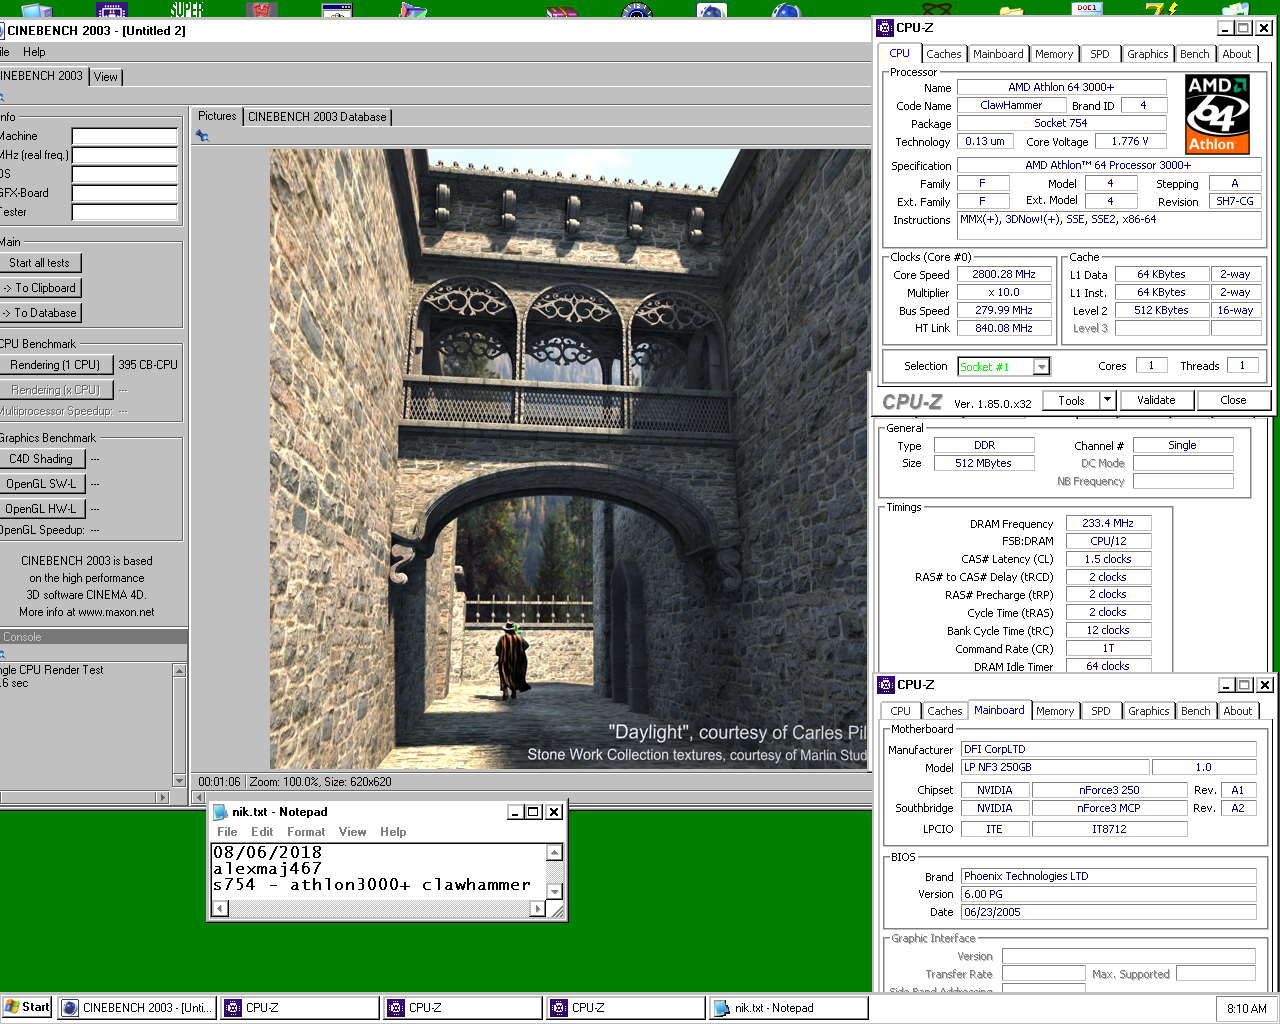Click the AMD Athlon 64 logo in CPU-Z

coord(1217,114)
